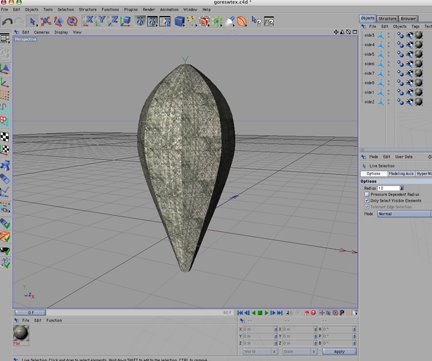Click the Apply button in coordinates
Screen dimensions: 432x361
(339, 351)
